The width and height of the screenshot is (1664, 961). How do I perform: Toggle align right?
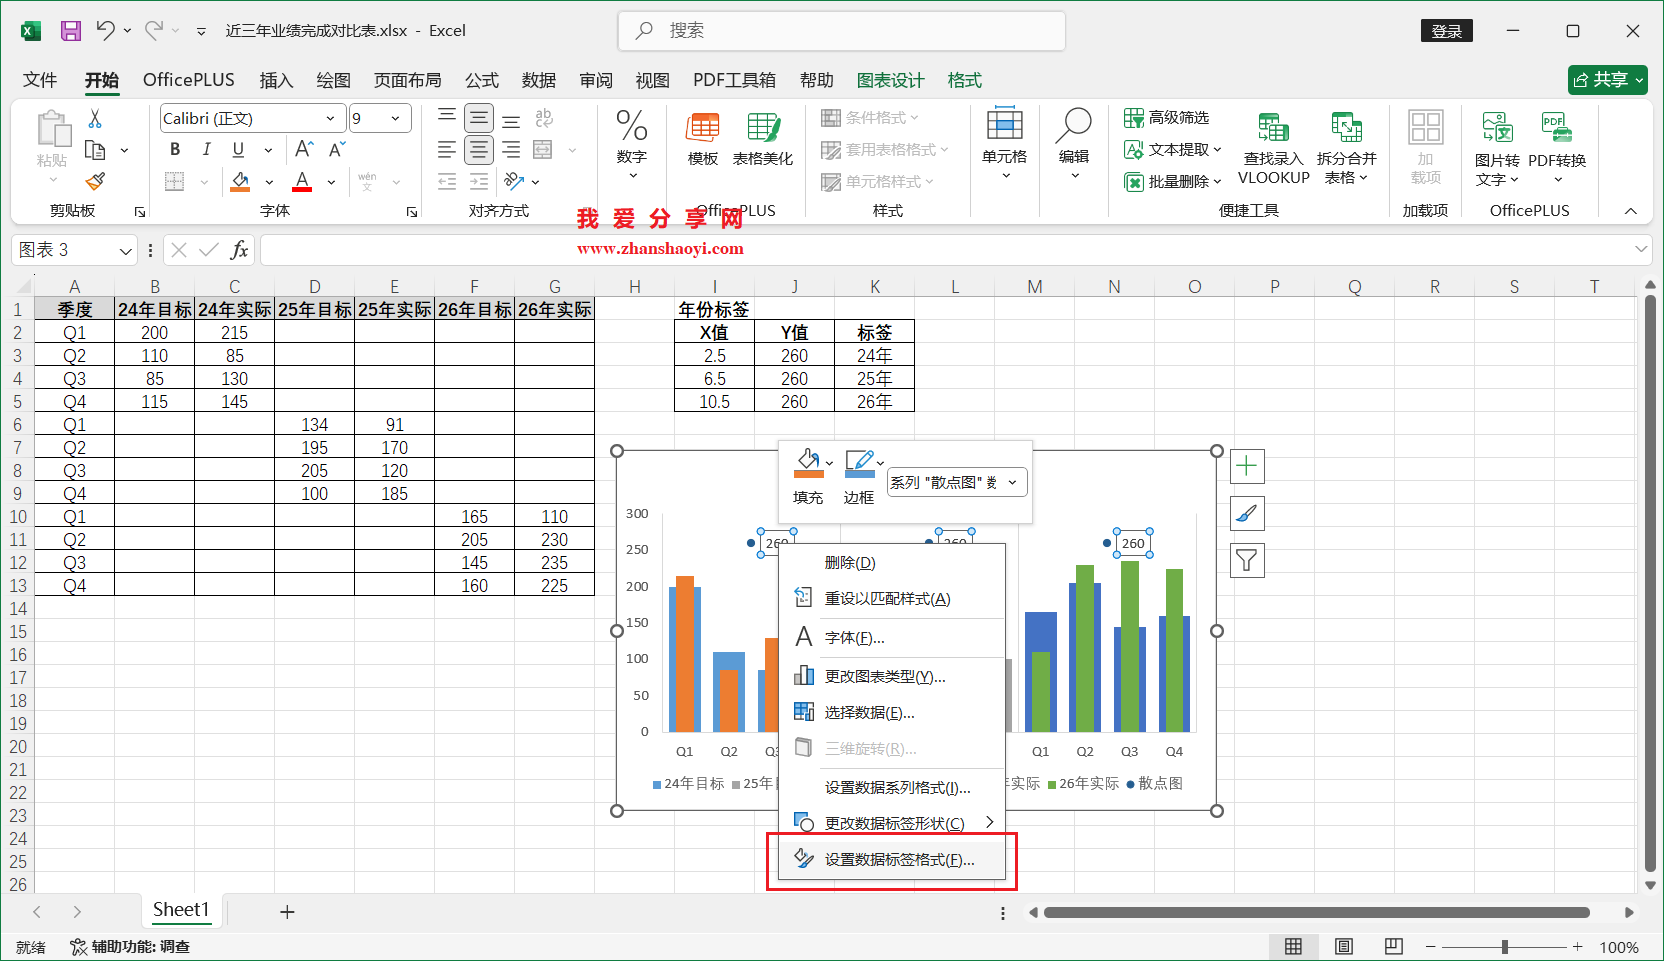[x=511, y=150]
